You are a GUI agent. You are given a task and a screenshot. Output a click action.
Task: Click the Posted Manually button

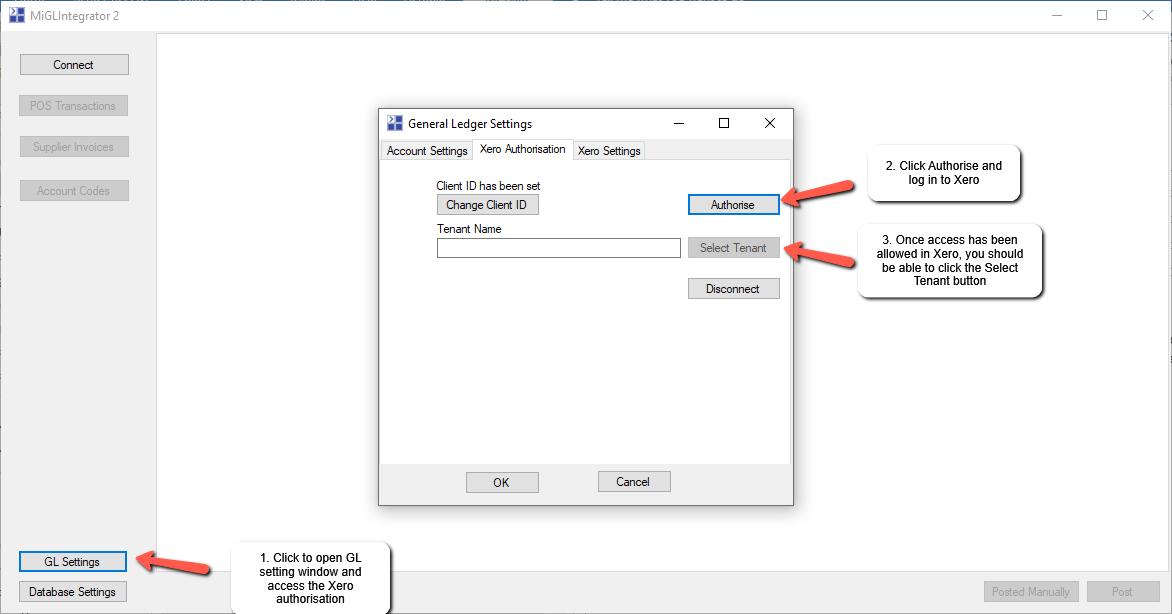click(x=1031, y=592)
